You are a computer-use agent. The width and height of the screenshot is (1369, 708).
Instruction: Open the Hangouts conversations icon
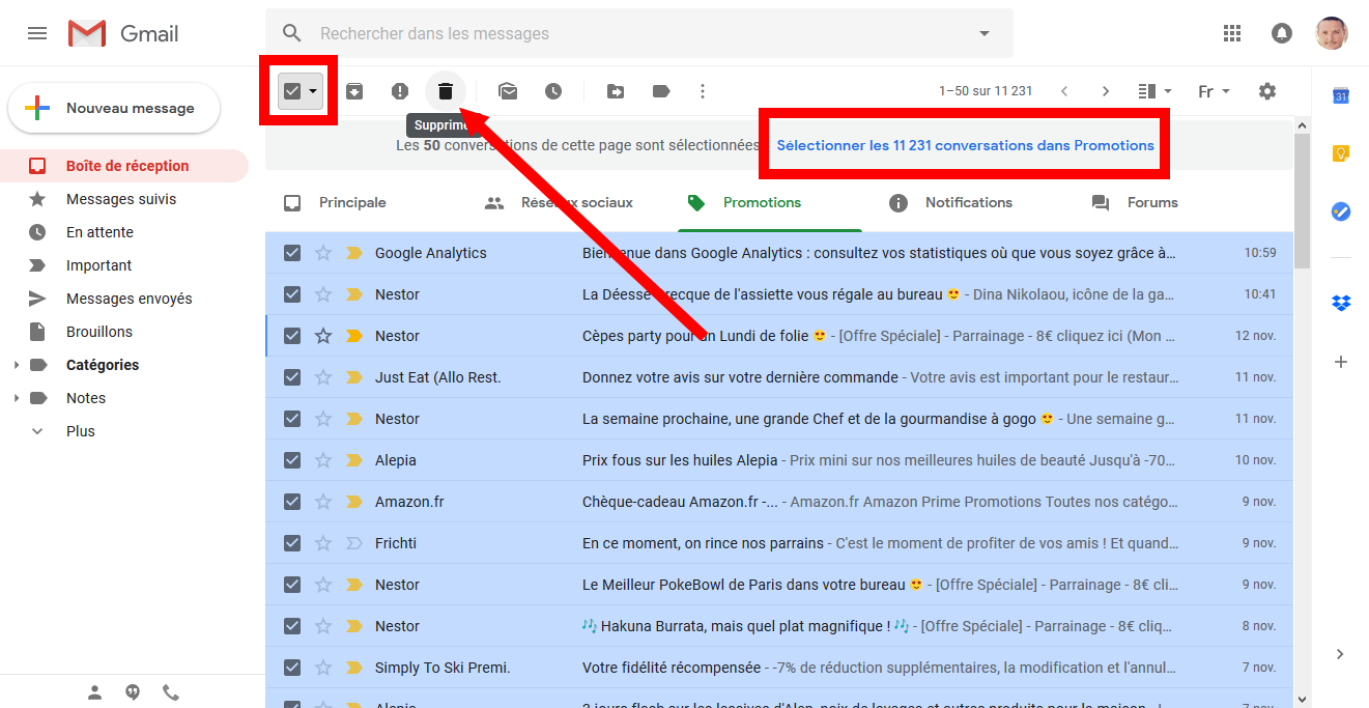133,691
